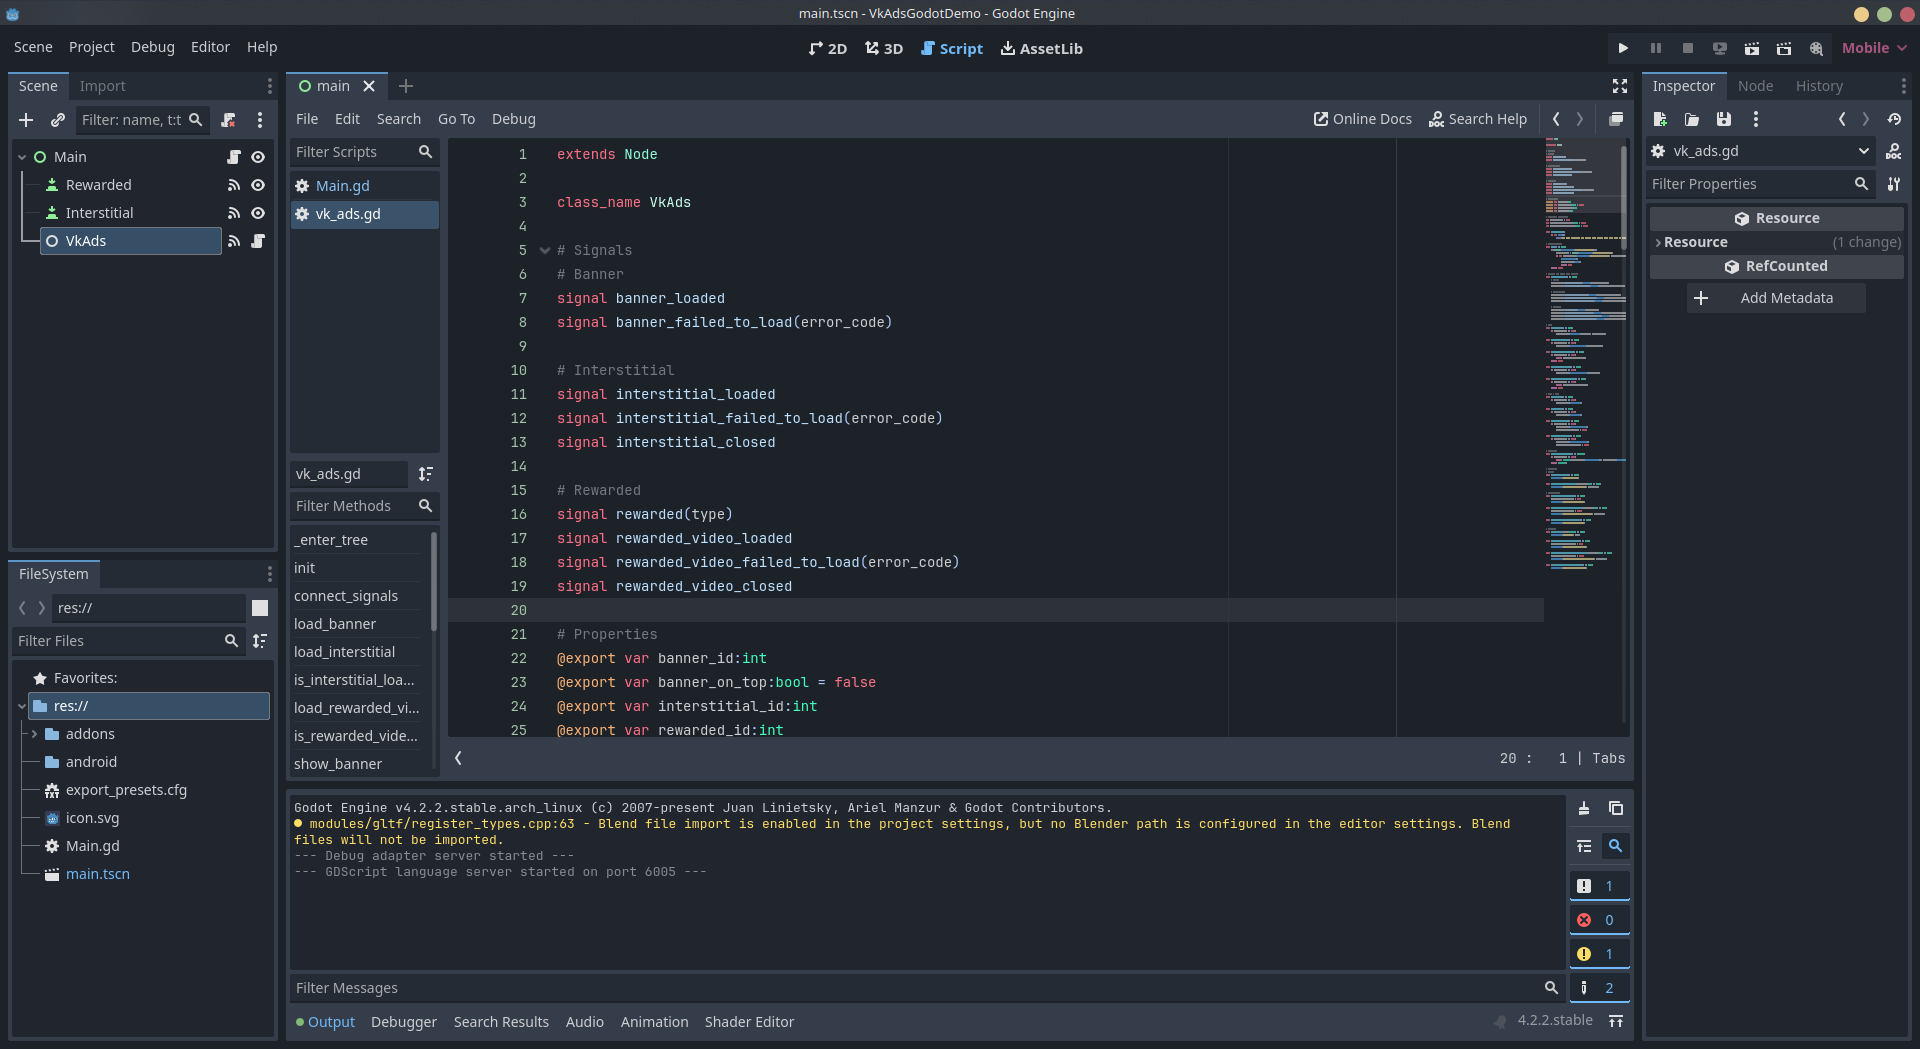
Task: Instantiate a child scene link icon
Action: coord(58,120)
